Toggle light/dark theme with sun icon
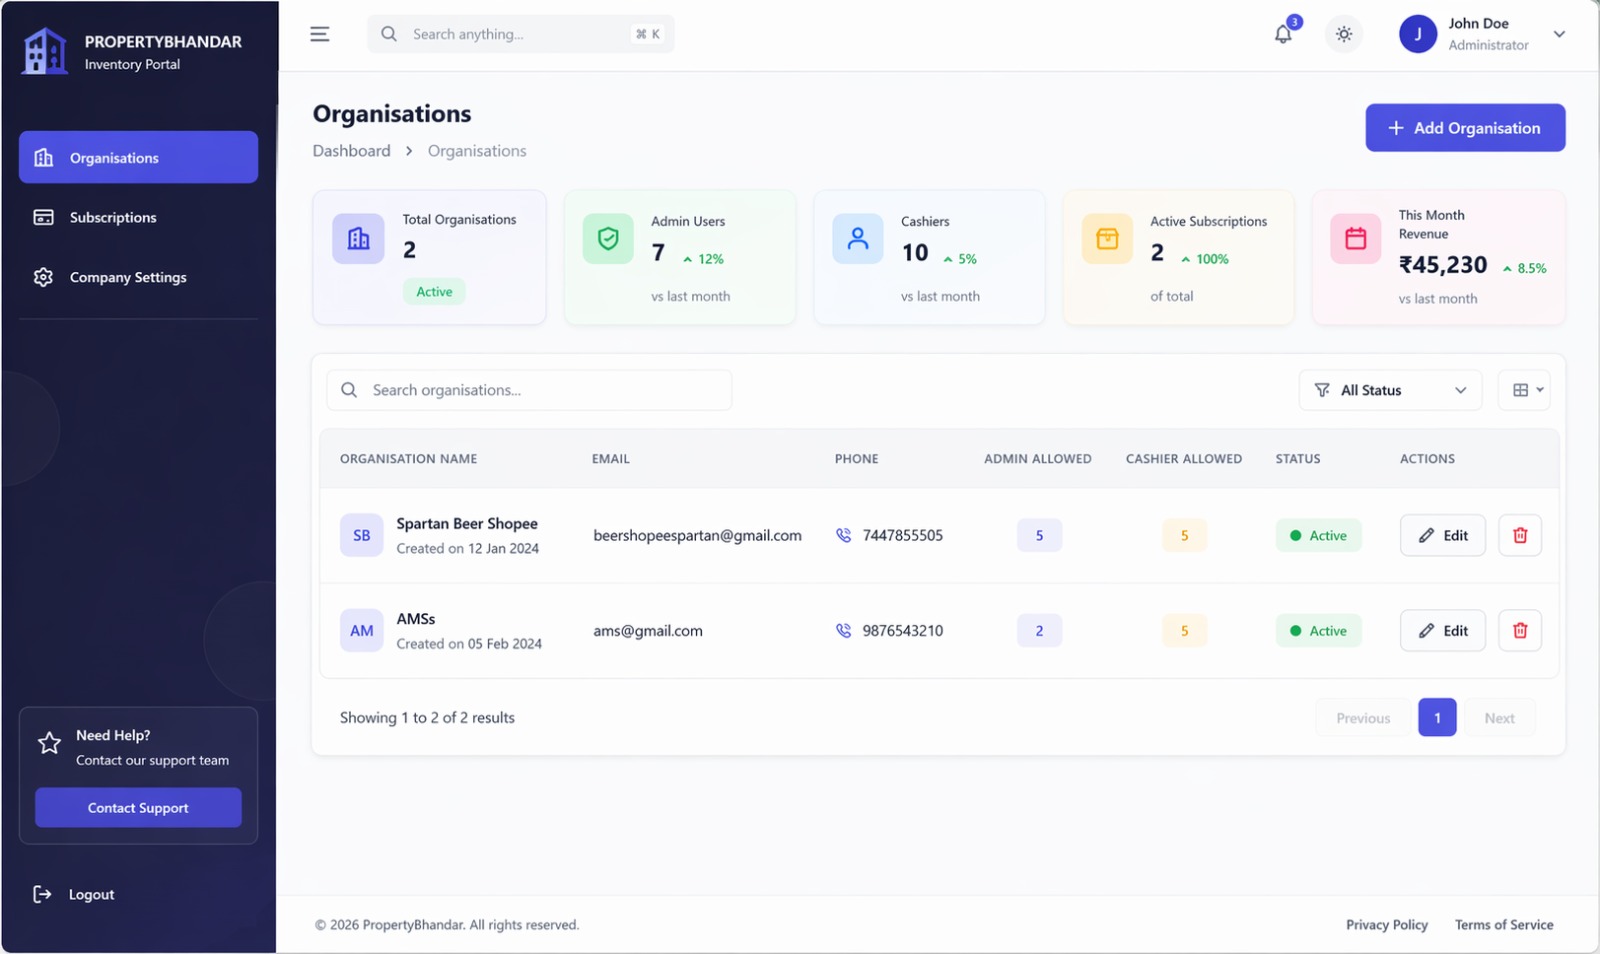The image size is (1600, 954). (1343, 34)
